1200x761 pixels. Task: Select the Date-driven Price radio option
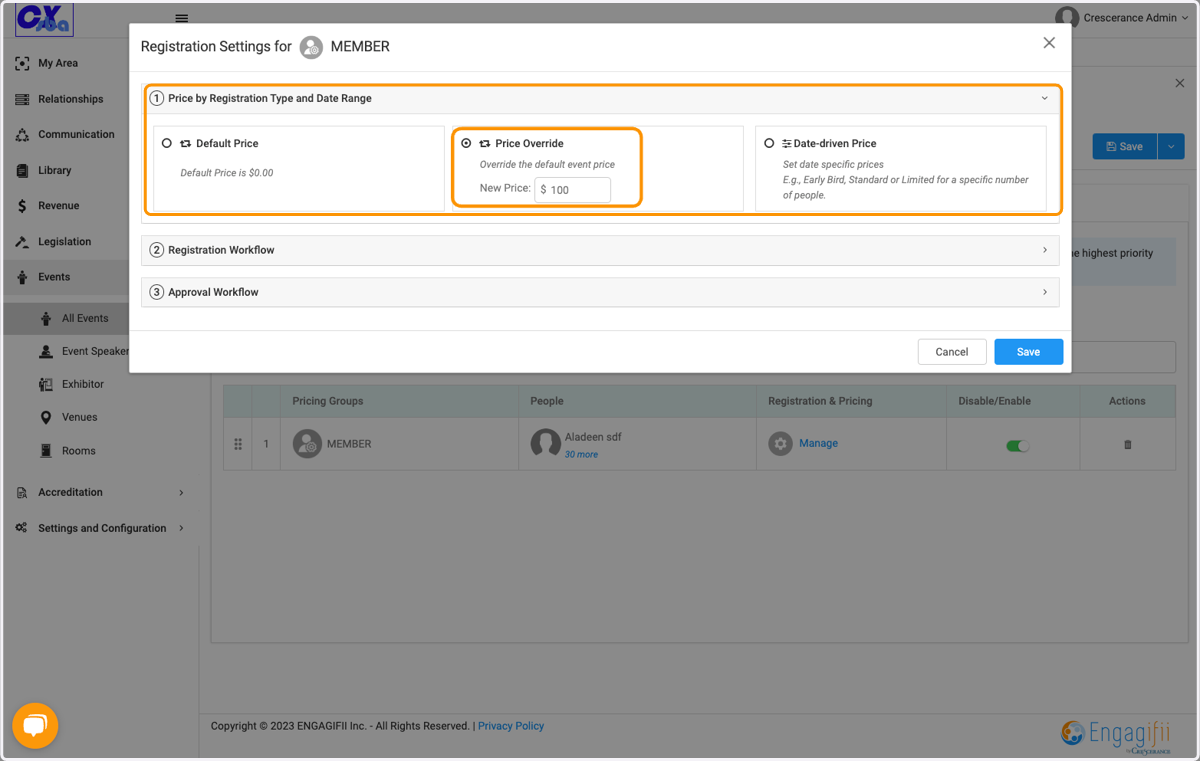coord(769,143)
